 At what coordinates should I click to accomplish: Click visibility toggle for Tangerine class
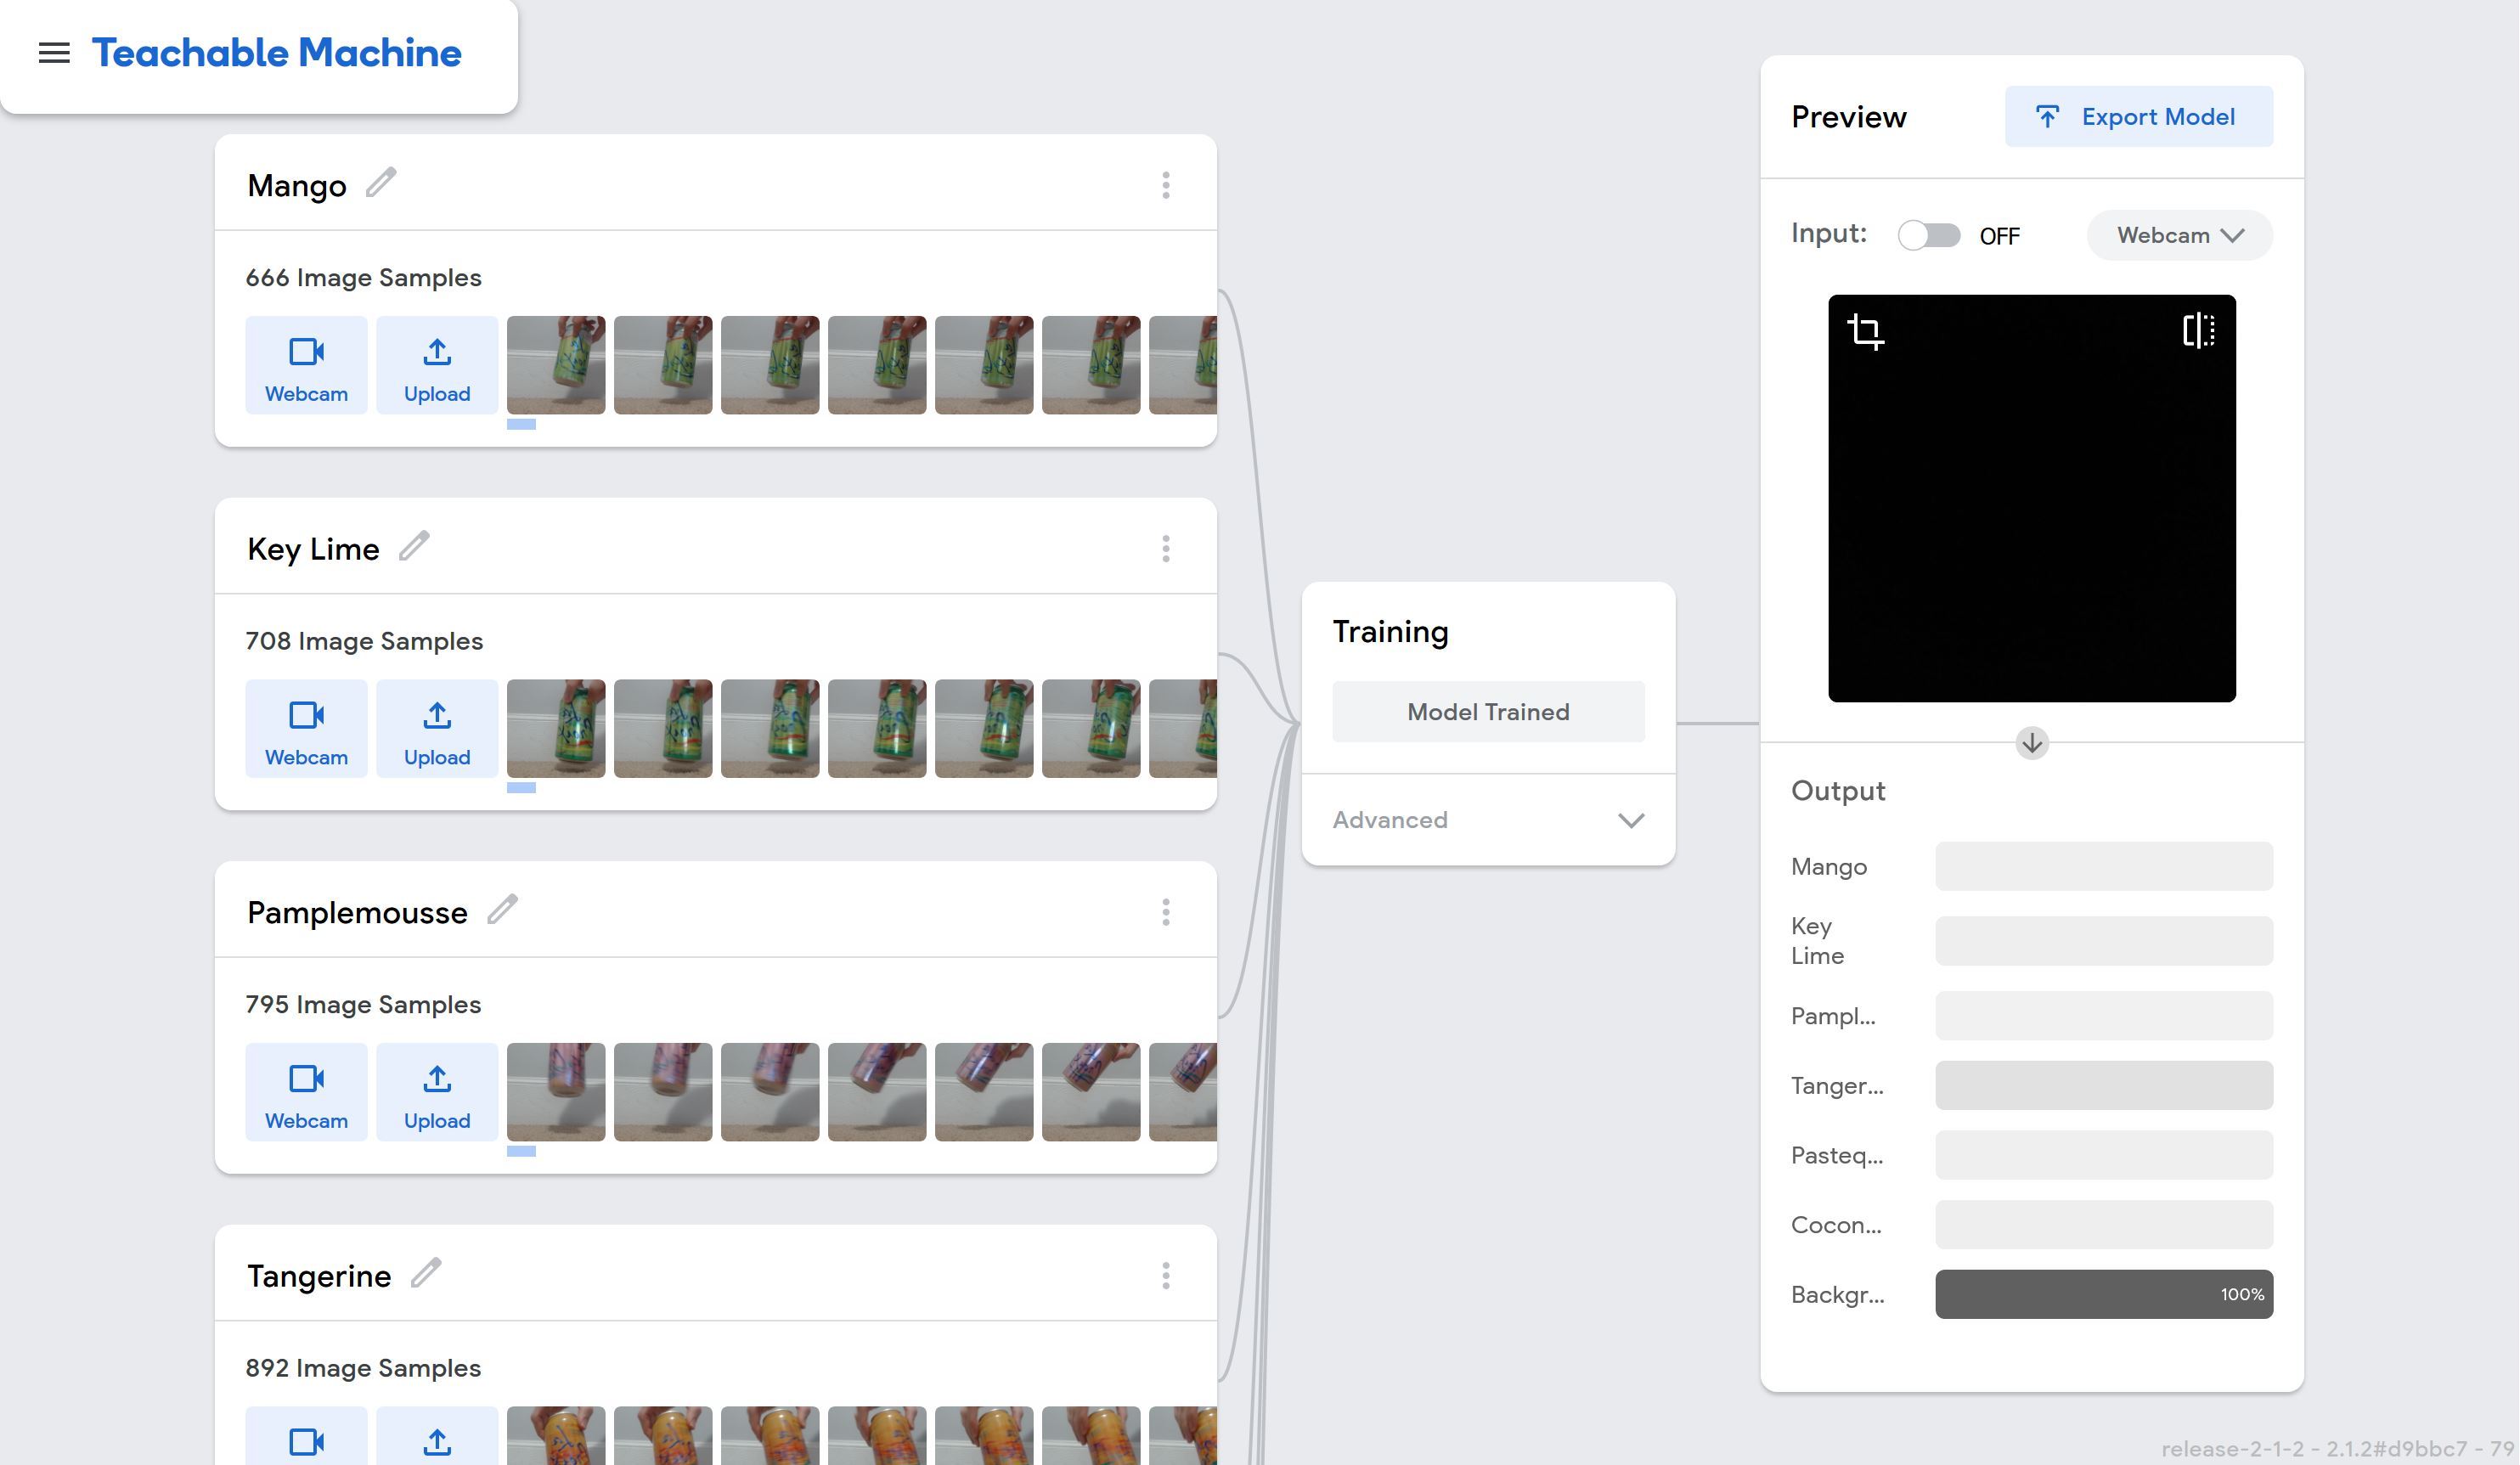(1167, 1275)
